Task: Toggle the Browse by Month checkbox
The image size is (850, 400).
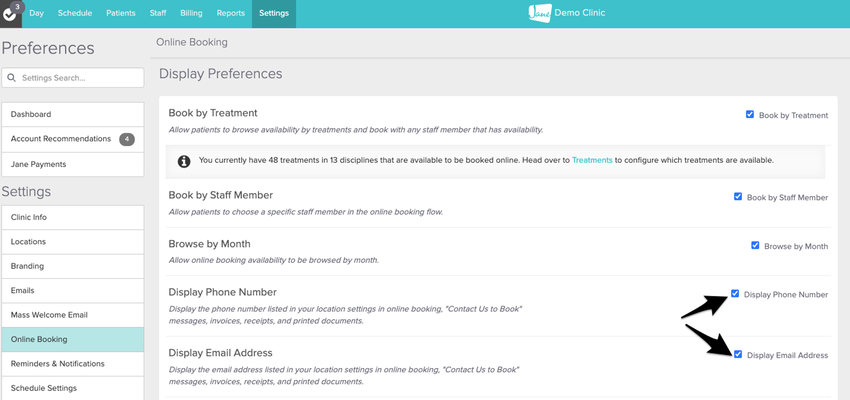Action: (x=755, y=246)
